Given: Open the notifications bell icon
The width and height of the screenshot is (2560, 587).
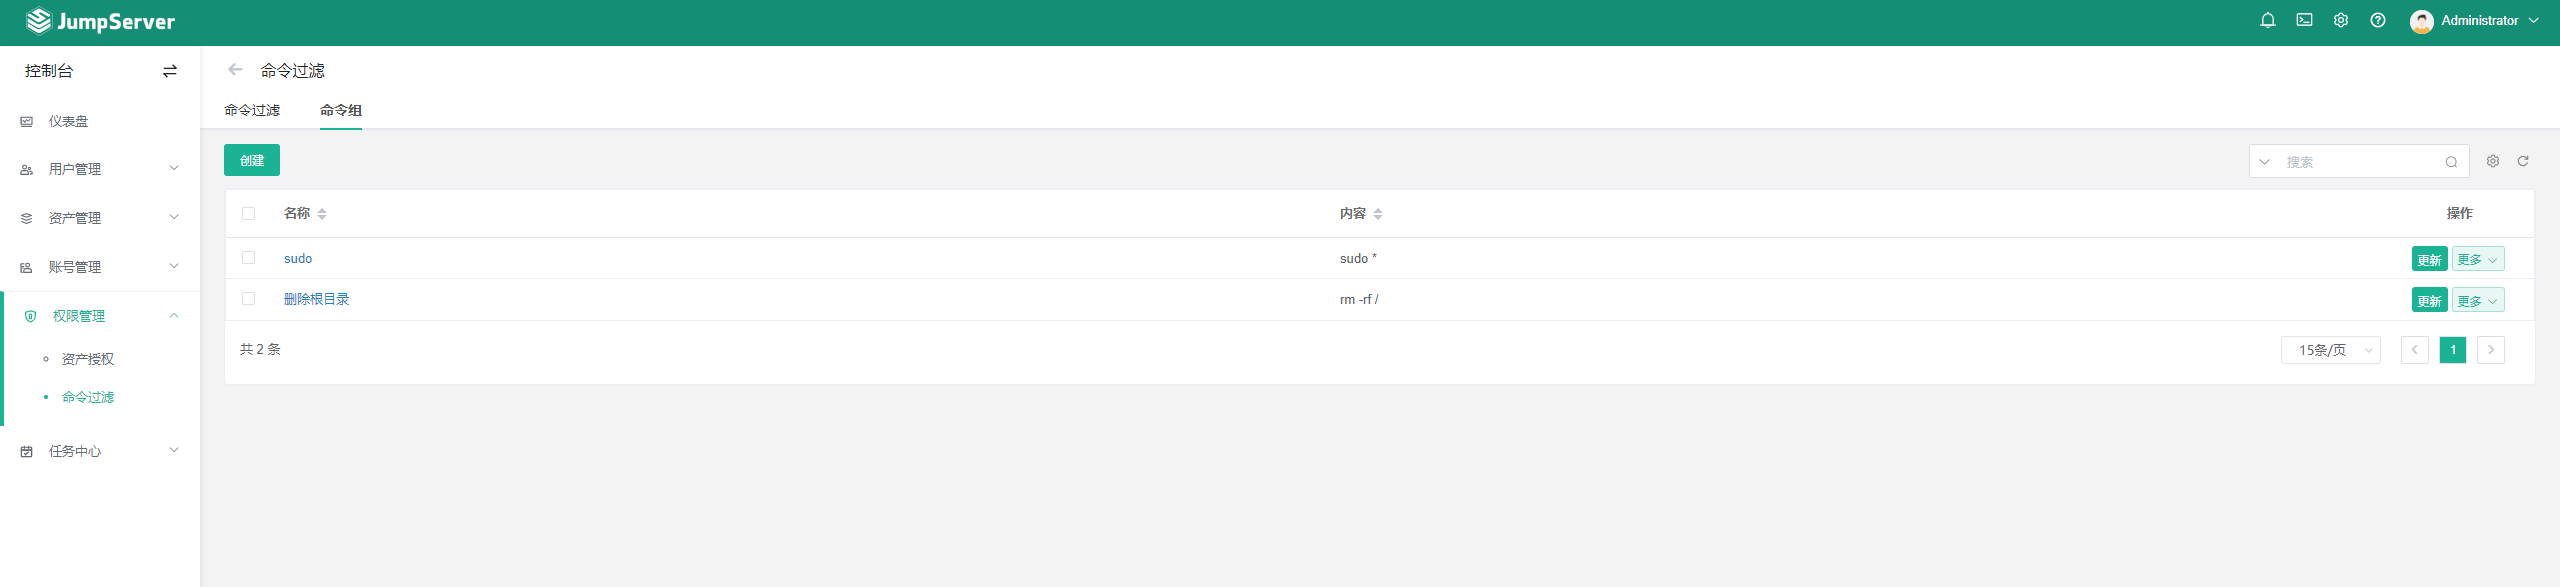Looking at the screenshot, I should click(x=2267, y=20).
